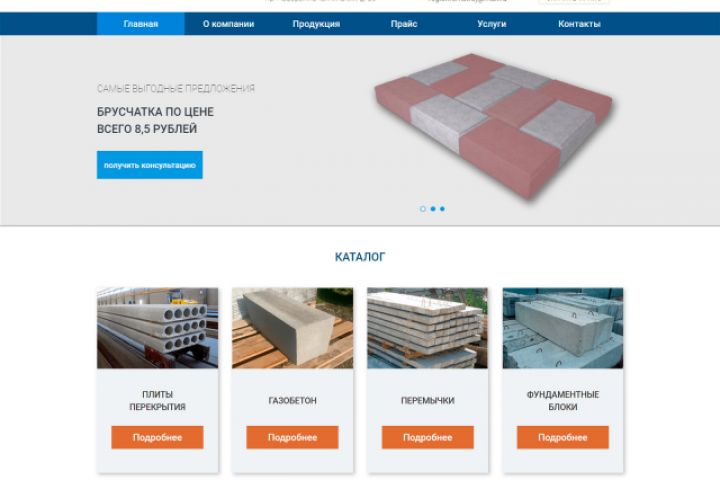Open the Услуги menu item
Screen dimensions: 720x480
[x=491, y=24]
